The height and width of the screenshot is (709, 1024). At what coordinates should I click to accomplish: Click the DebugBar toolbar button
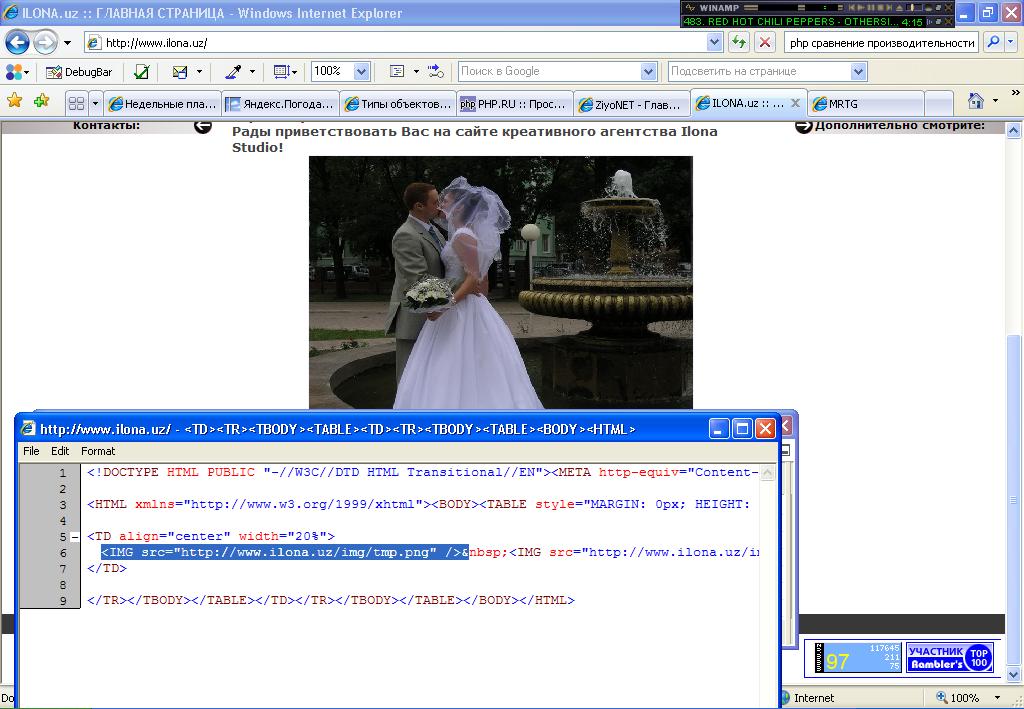79,72
